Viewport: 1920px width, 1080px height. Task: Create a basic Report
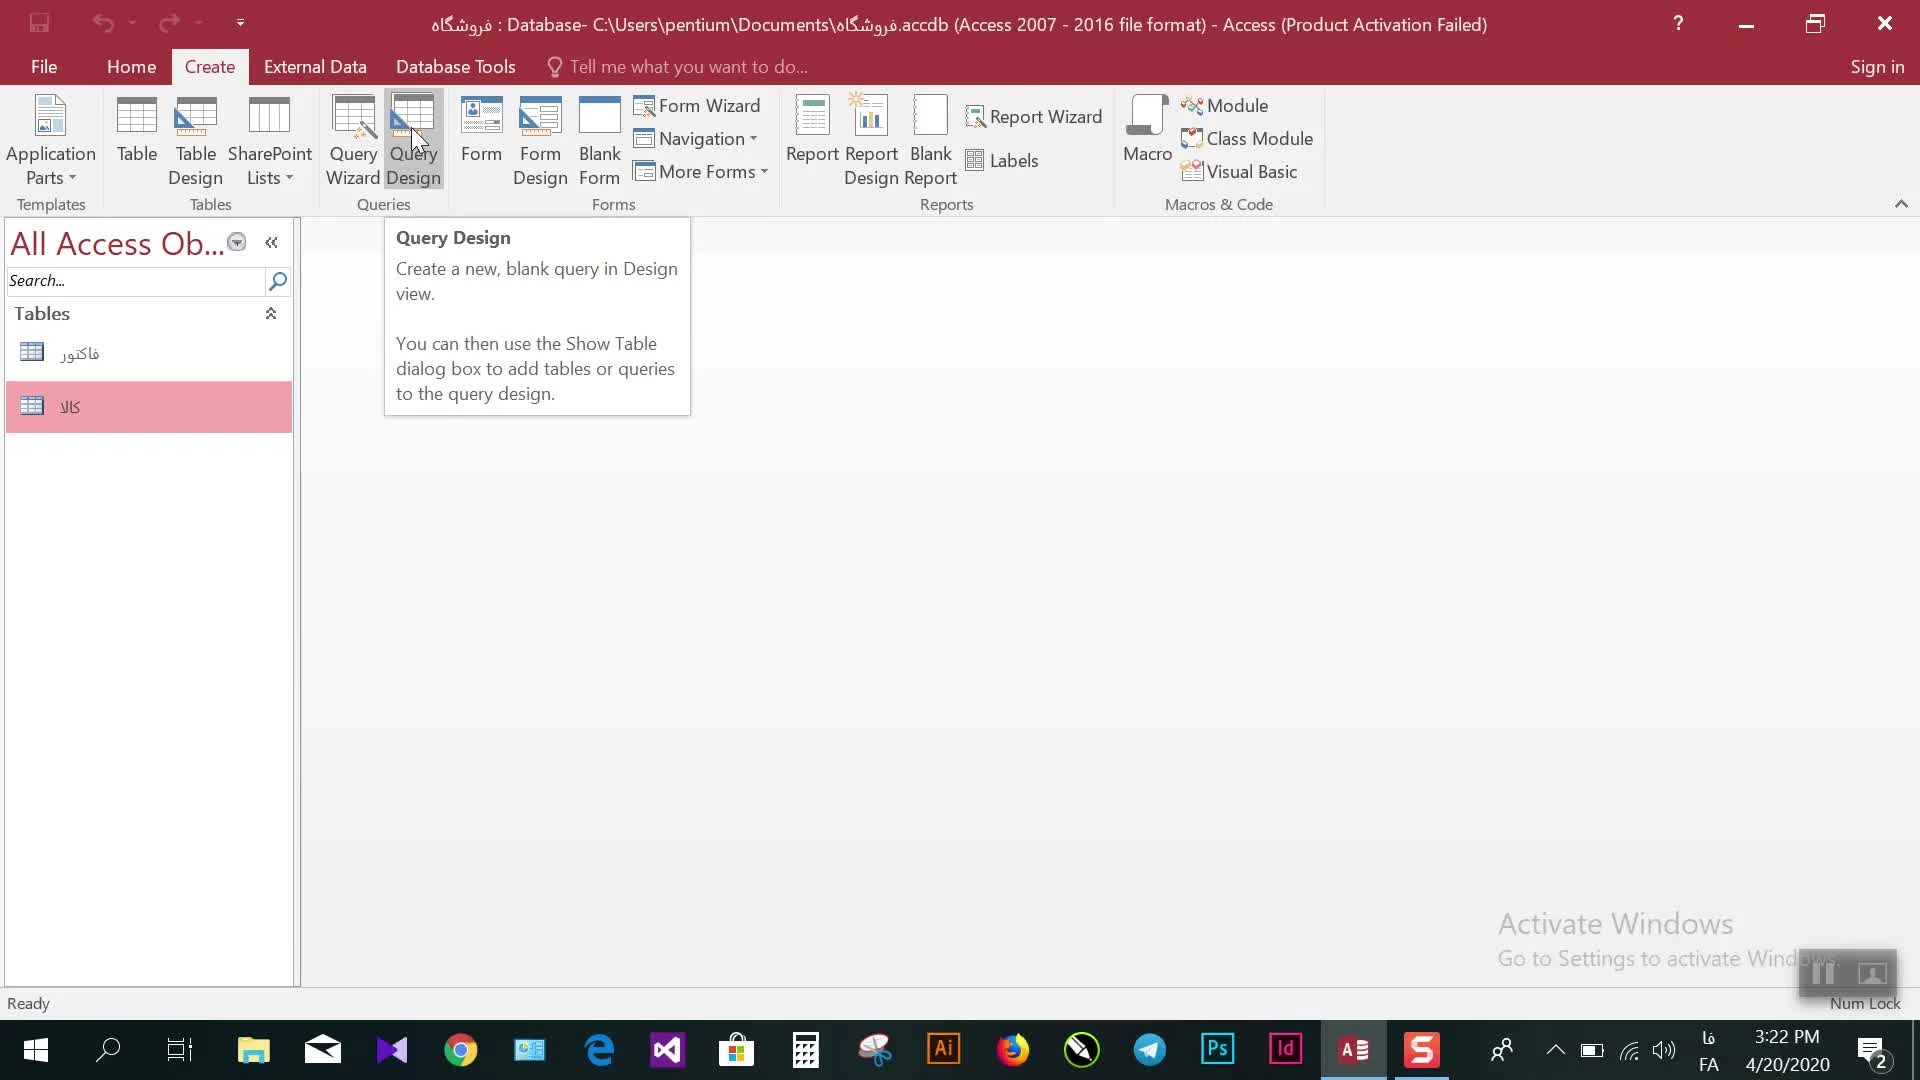811,130
